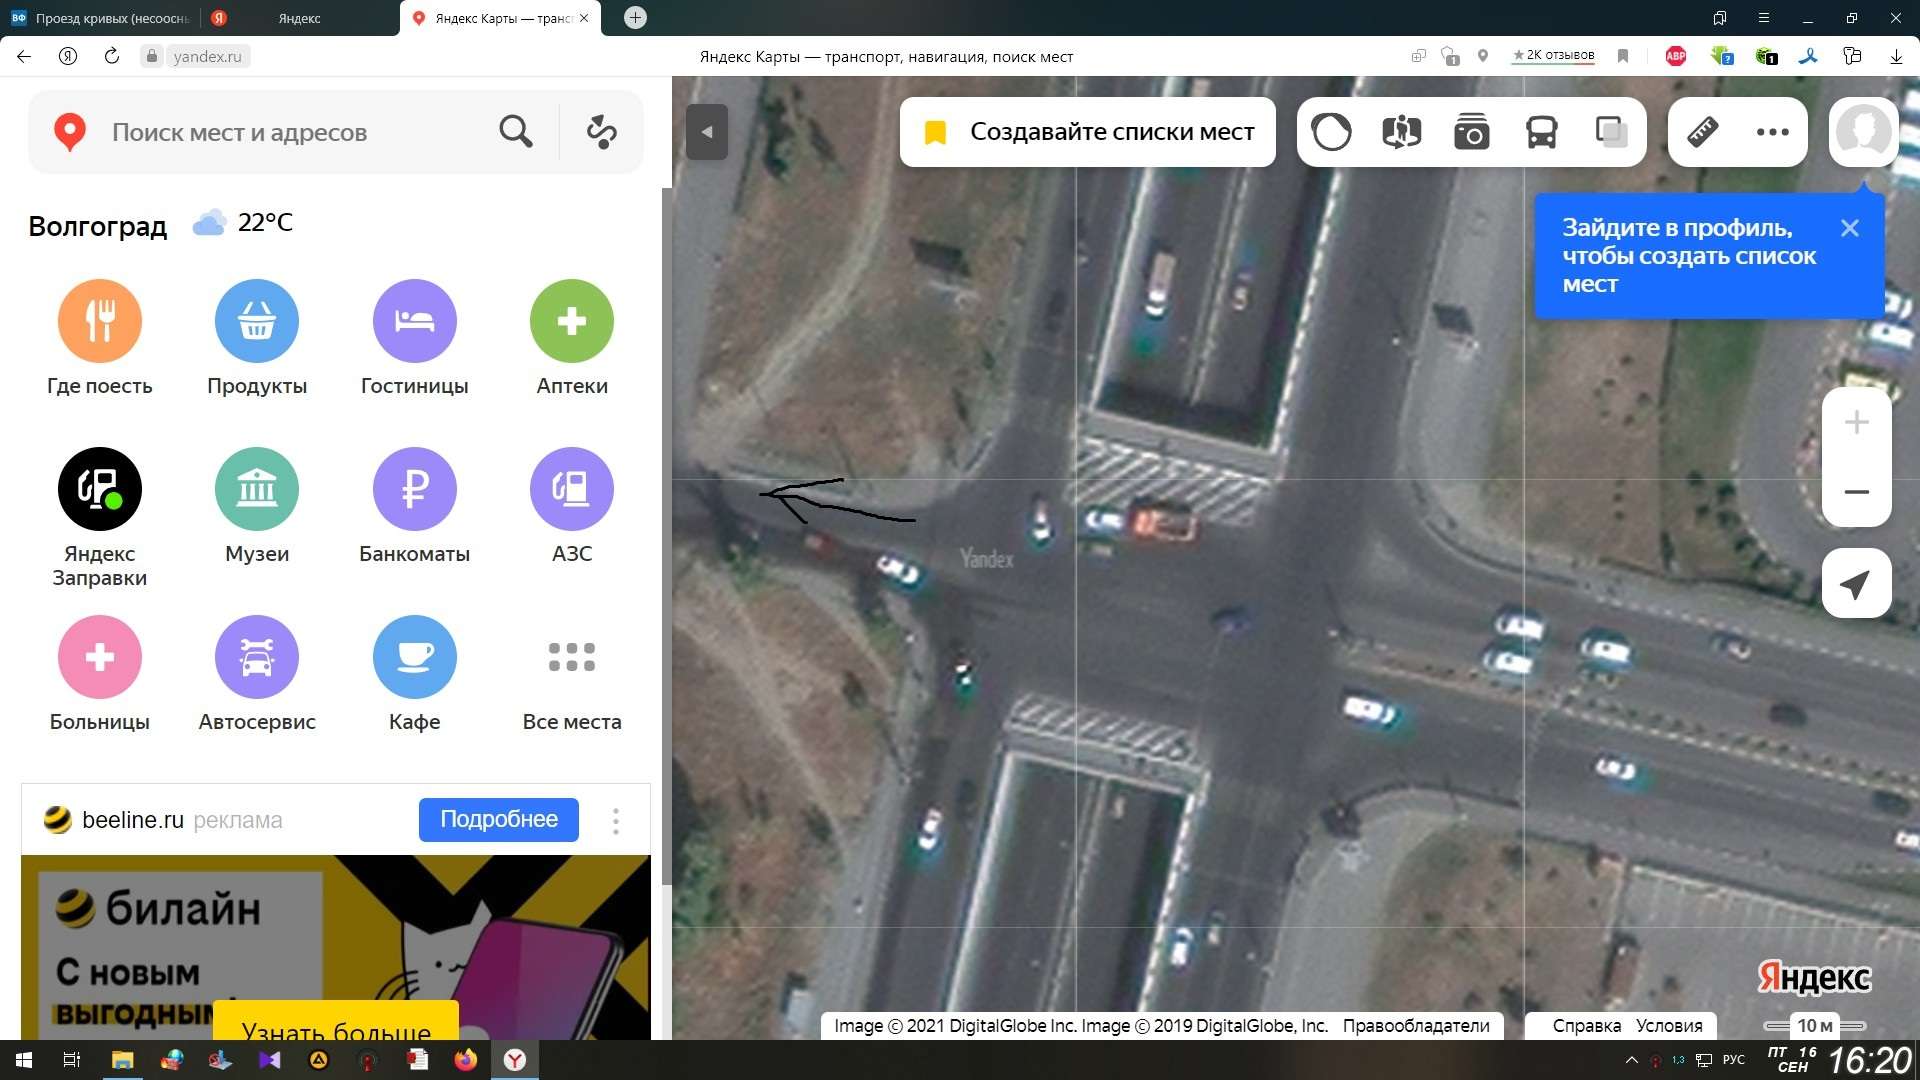Click the route builder icon
1920x1080 pixels.
(x=601, y=132)
